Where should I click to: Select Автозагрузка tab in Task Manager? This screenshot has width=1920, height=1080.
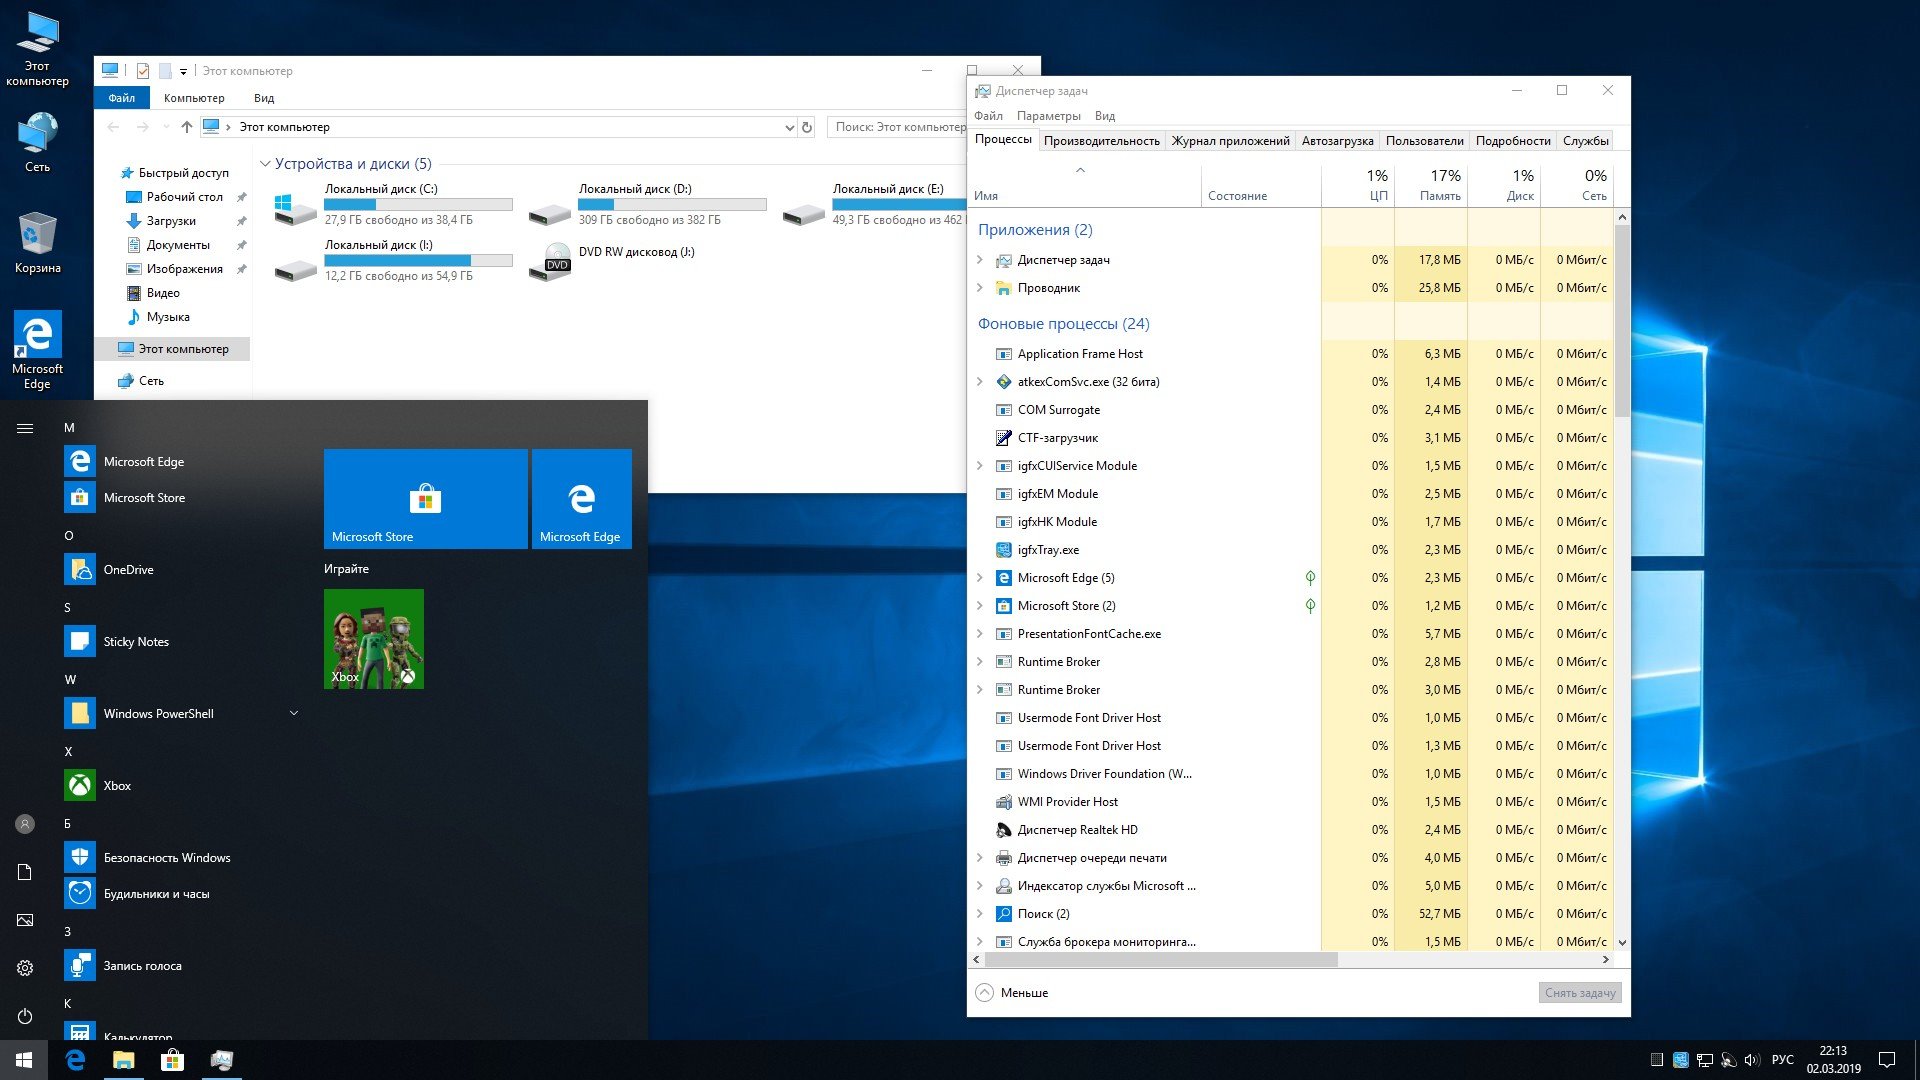[1337, 140]
